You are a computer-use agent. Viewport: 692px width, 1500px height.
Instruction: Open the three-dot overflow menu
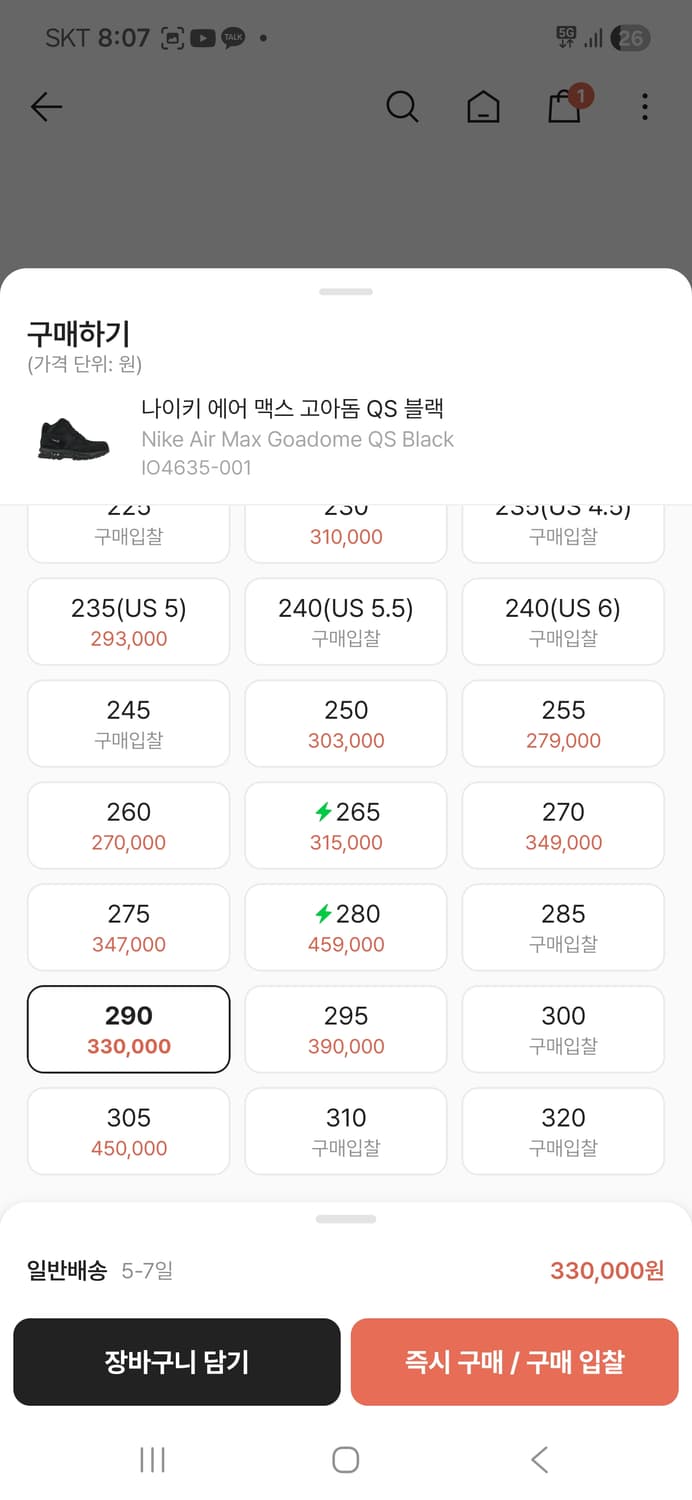tap(644, 107)
